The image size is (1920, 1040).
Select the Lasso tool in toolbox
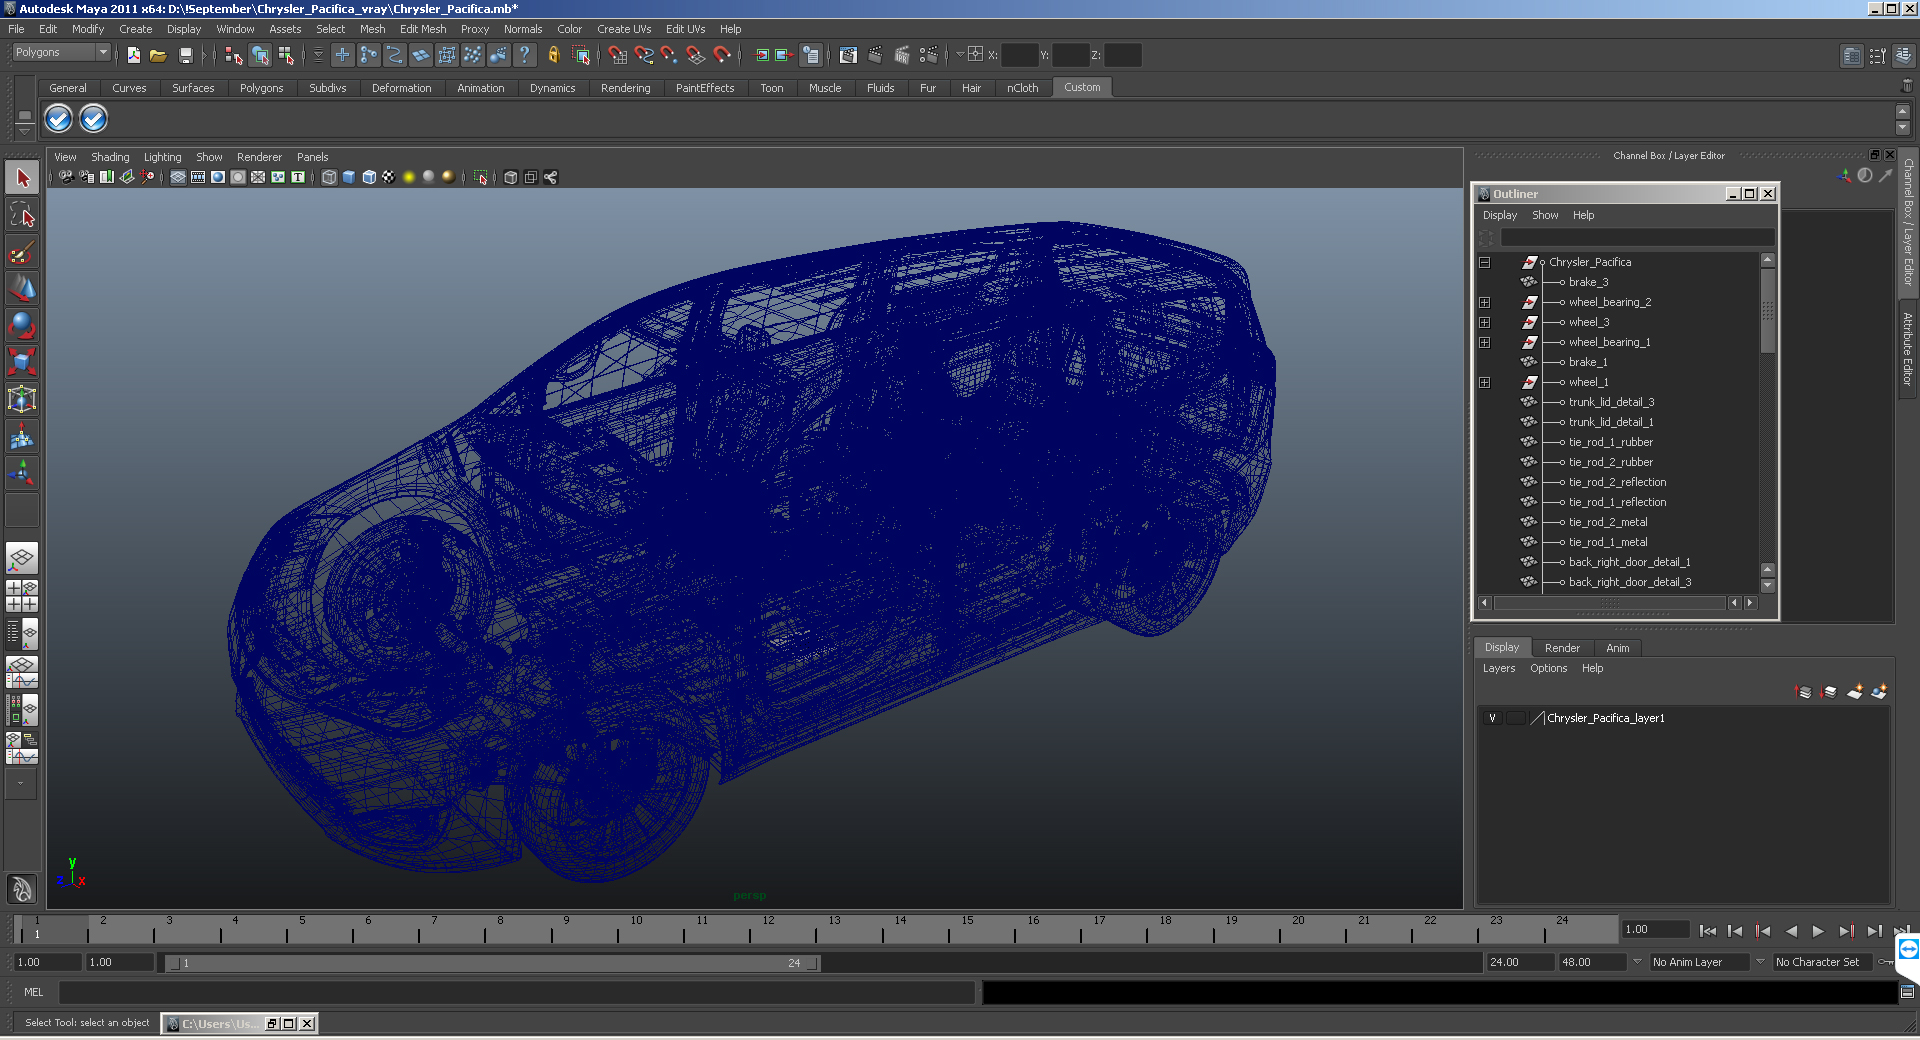(22, 215)
